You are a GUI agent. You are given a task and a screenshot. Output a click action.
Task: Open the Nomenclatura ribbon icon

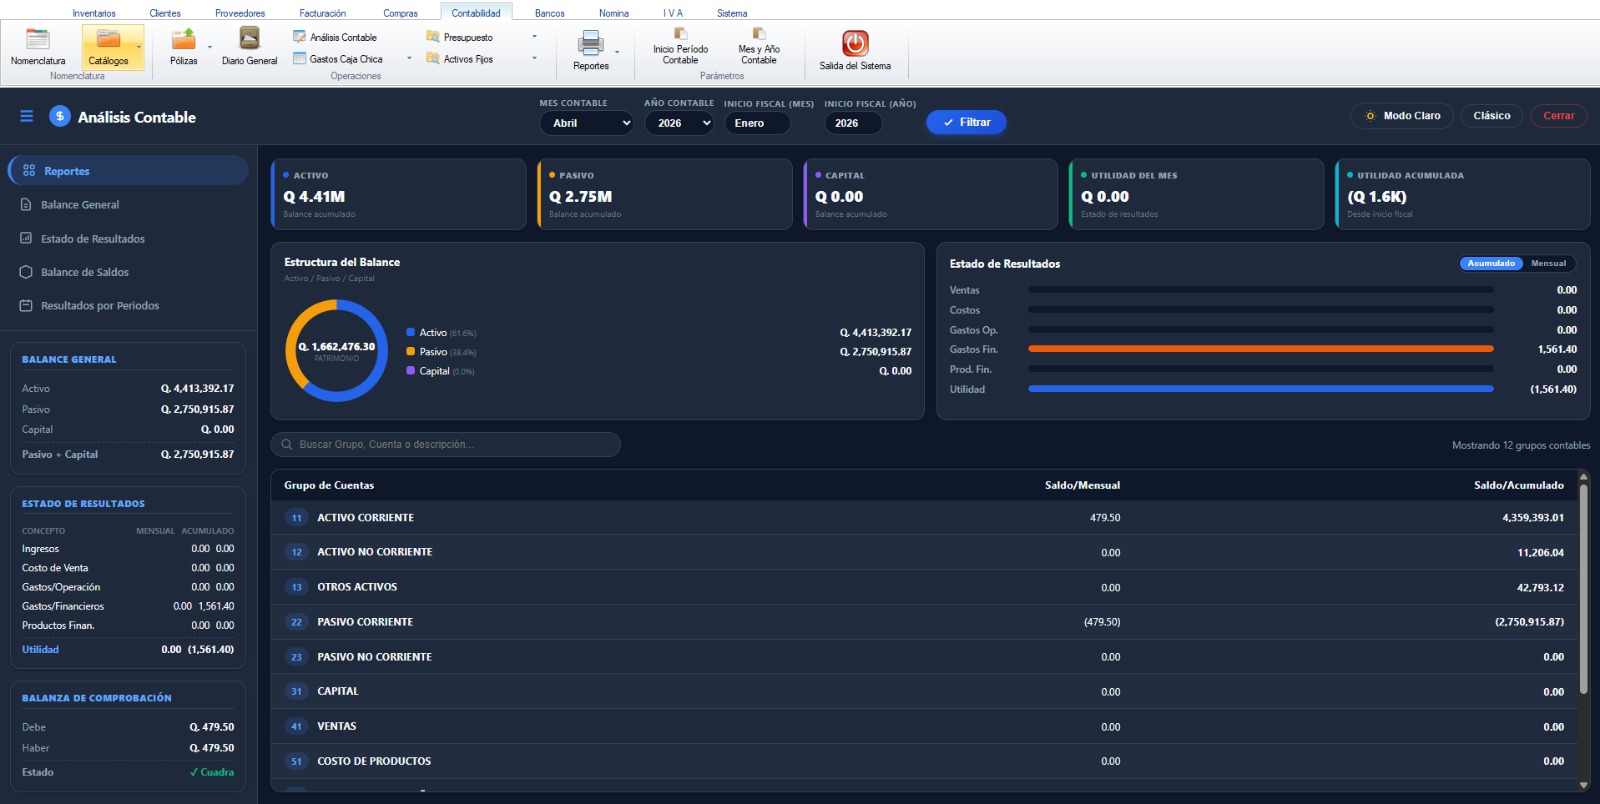coord(38,47)
